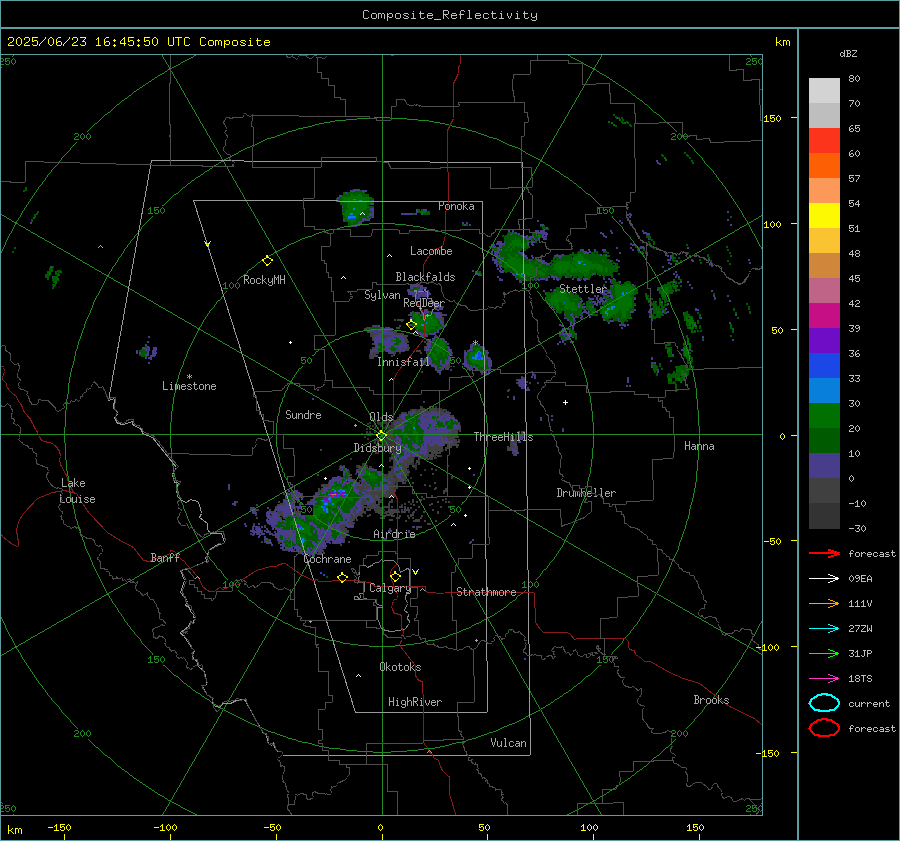Click the 80 dBZ light-grey color swatch
Screen dimensions: 900x841
point(824,90)
